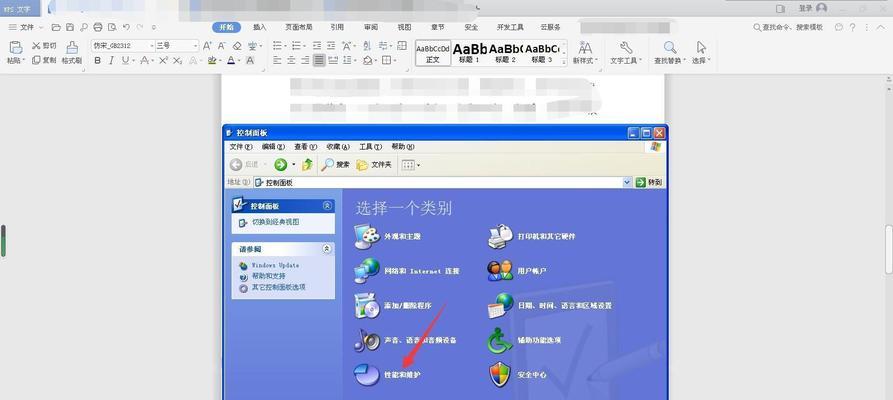Click the align right paragraph icon
Viewport: 893px width, 400px height.
[x=305, y=60]
